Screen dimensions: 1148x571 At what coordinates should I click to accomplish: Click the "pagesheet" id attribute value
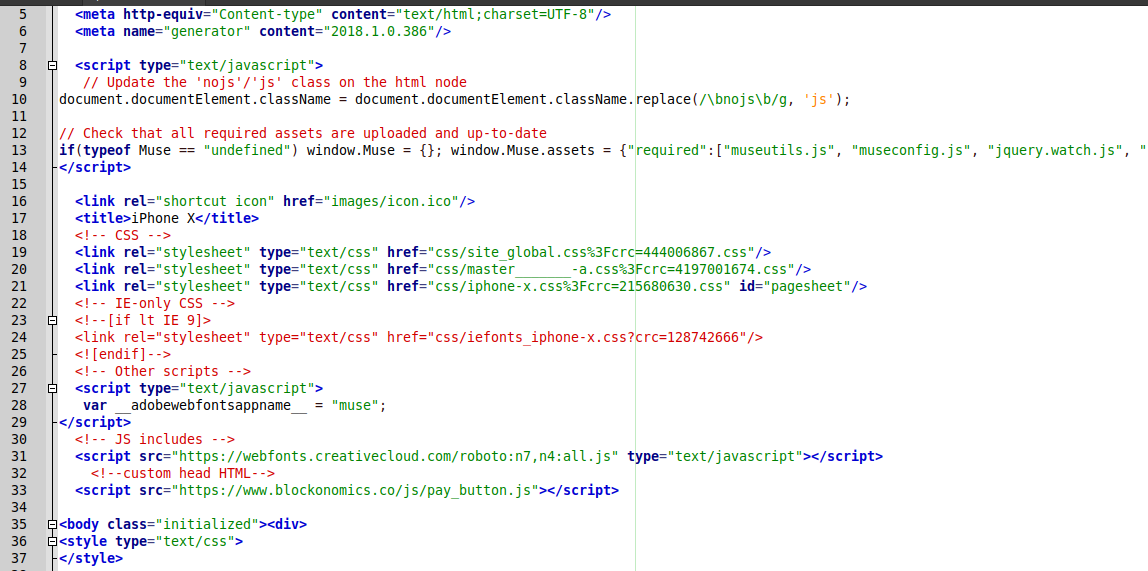[x=806, y=286]
